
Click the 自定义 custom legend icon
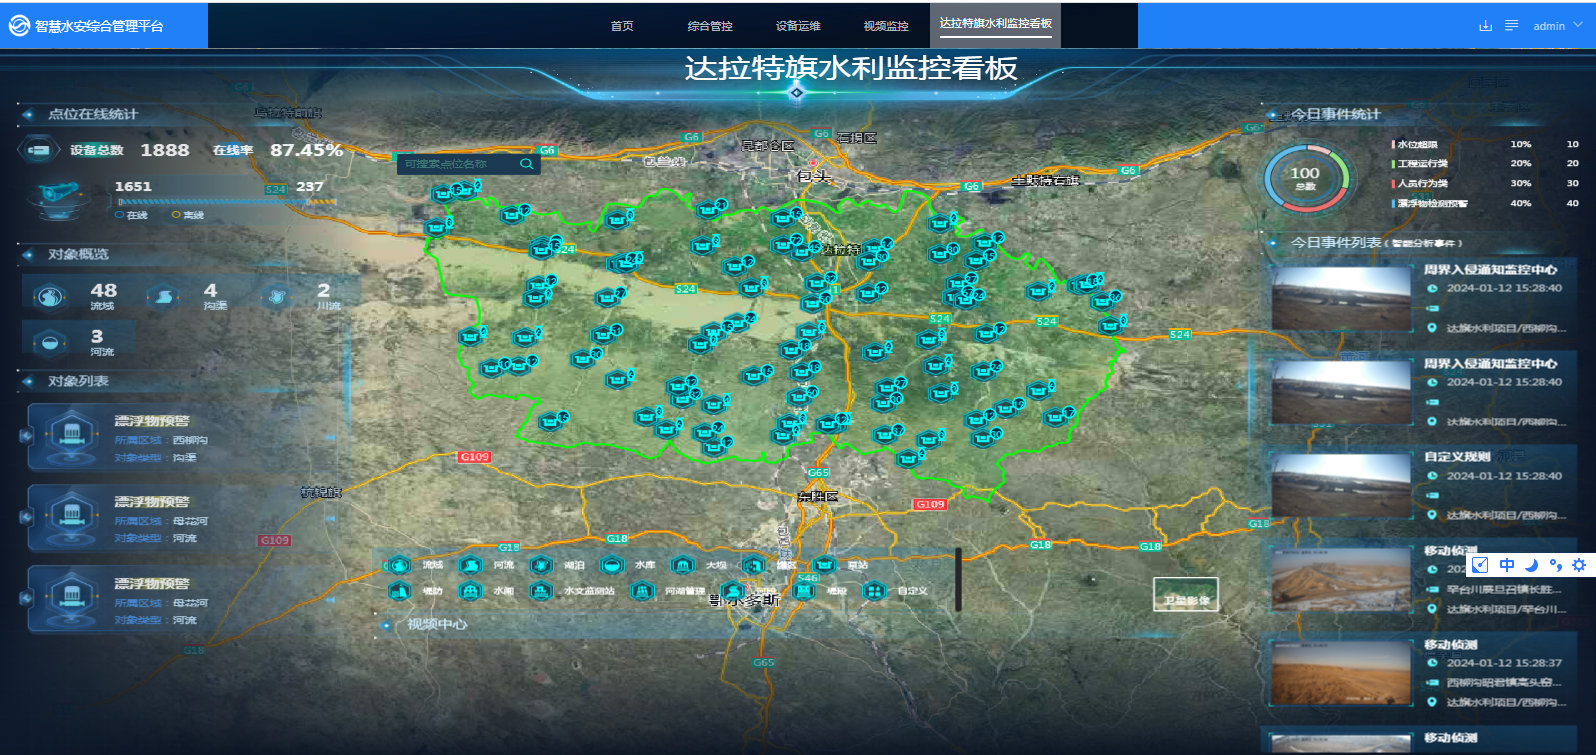[x=874, y=591]
